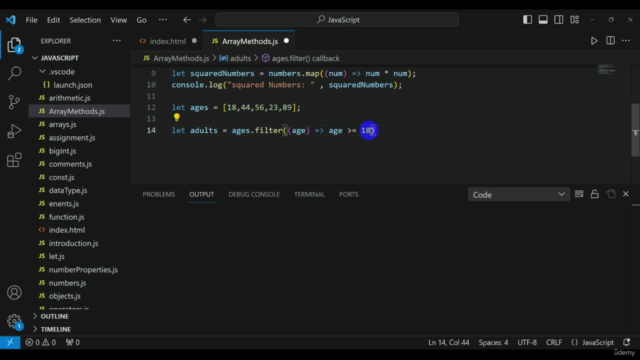Open the Explorer view in activity bar

[14, 45]
